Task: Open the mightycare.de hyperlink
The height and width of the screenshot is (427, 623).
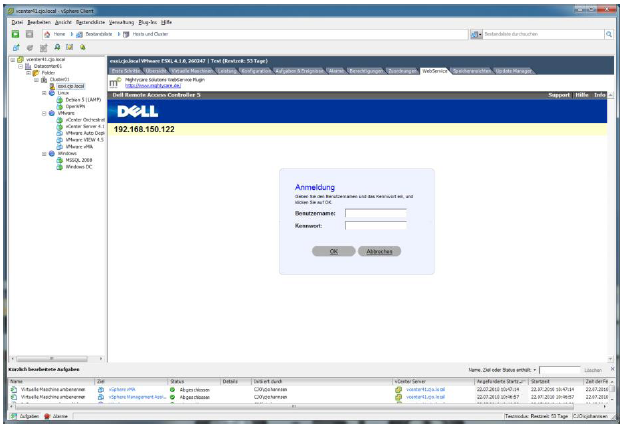Action: [153, 86]
